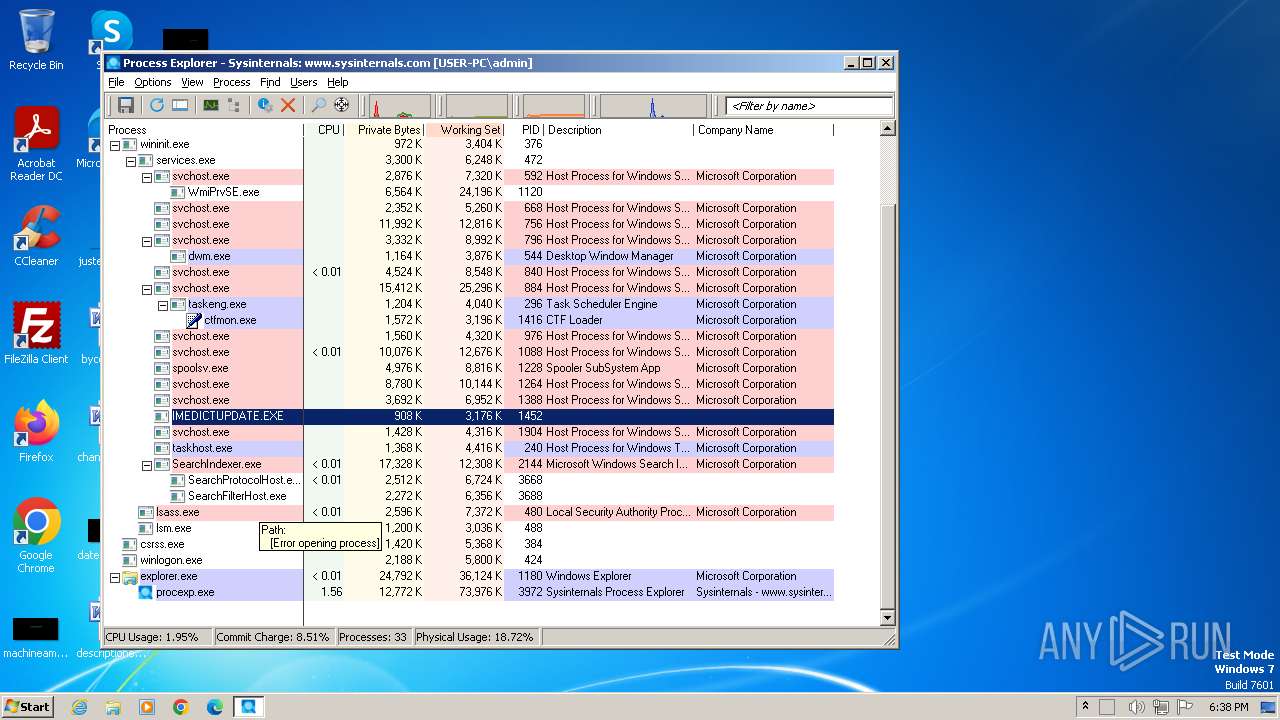Sort by the Process column header
This screenshot has width=1280, height=720.
pyautogui.click(x=204, y=130)
